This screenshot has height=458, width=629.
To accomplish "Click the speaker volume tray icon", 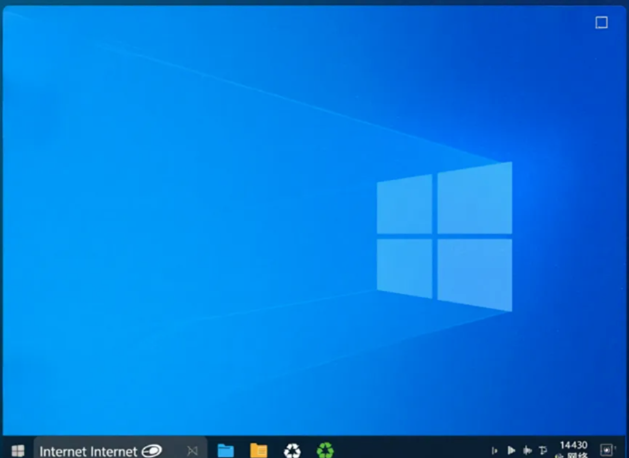I will click(528, 450).
